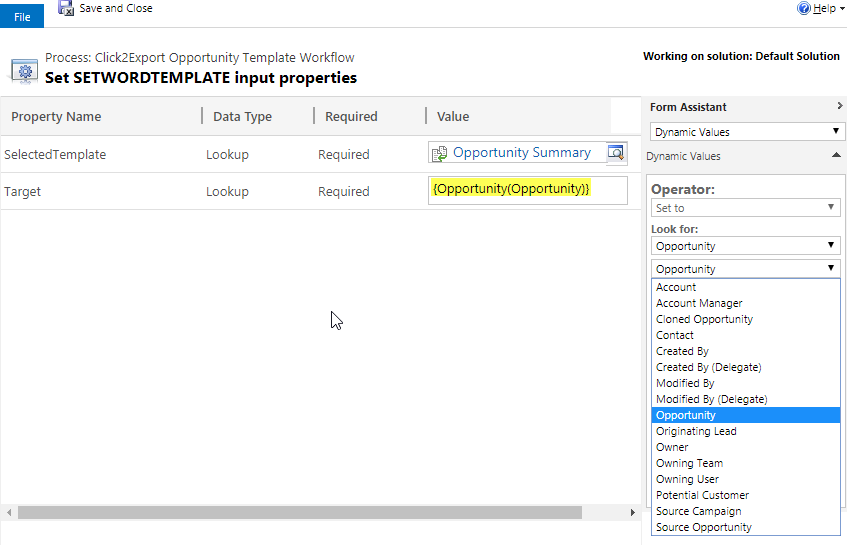
Task: Choose Originating Lead option
Action: click(x=696, y=431)
